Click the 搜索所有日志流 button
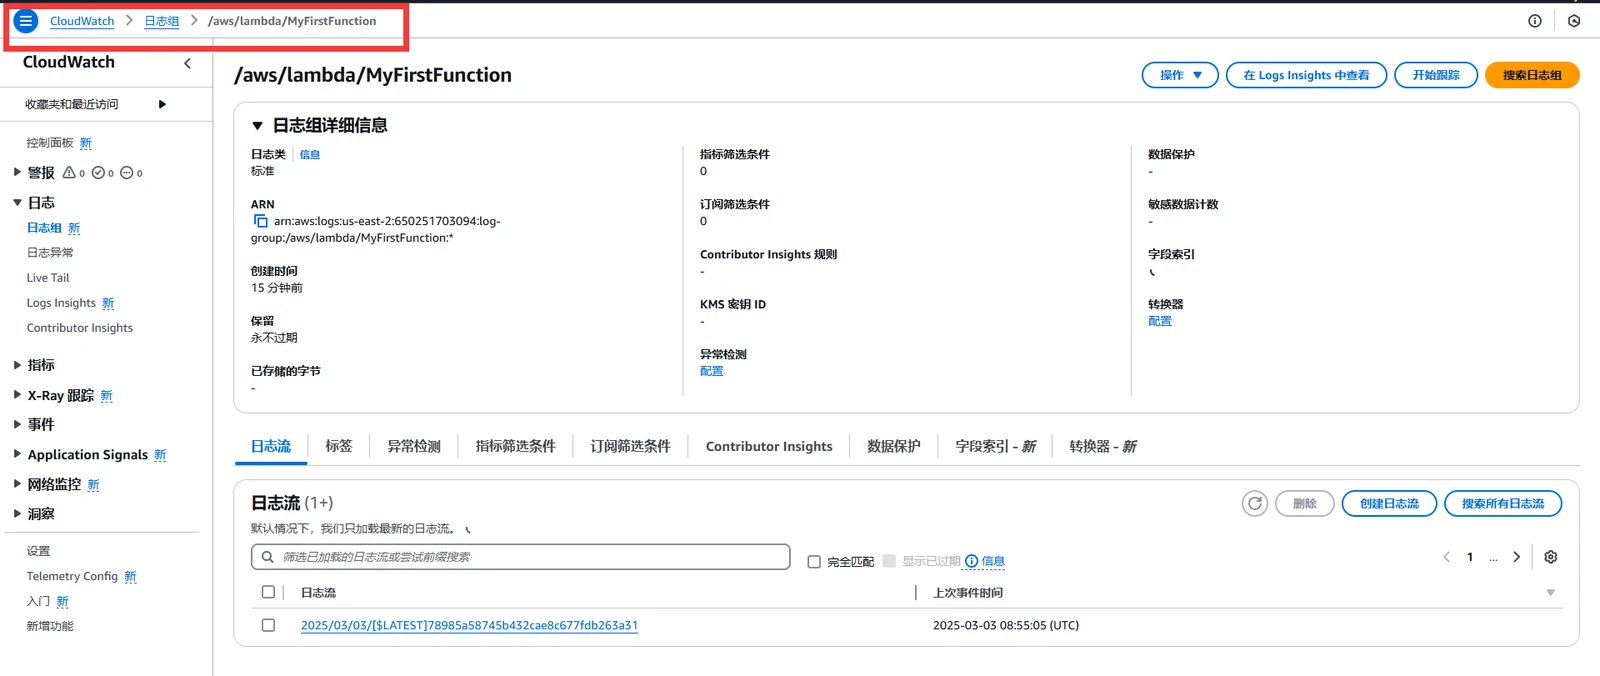The image size is (1600, 676). pyautogui.click(x=1503, y=503)
